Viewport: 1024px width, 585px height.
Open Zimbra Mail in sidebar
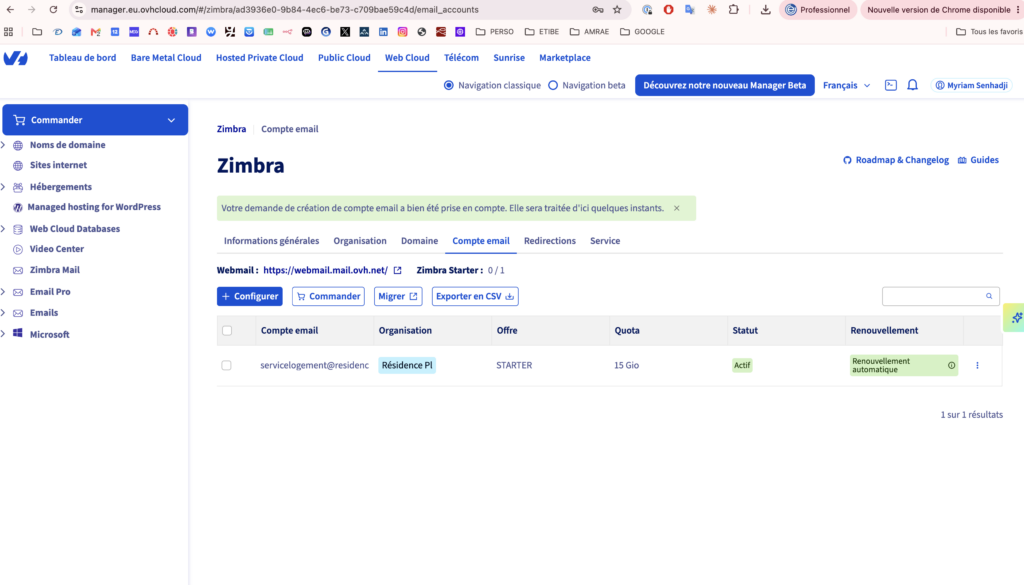[x=54, y=270]
